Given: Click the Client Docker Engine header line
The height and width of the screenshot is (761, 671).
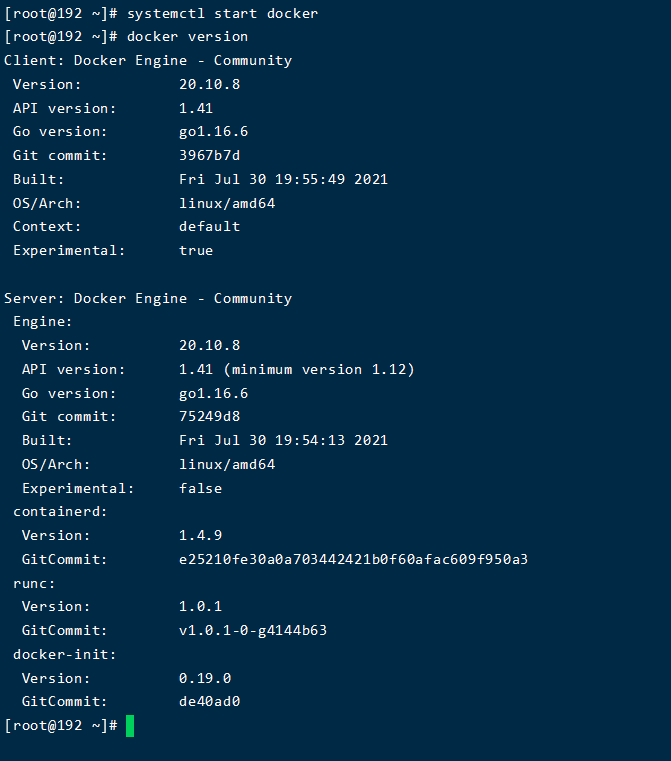Looking at the screenshot, I should click(x=148, y=61).
